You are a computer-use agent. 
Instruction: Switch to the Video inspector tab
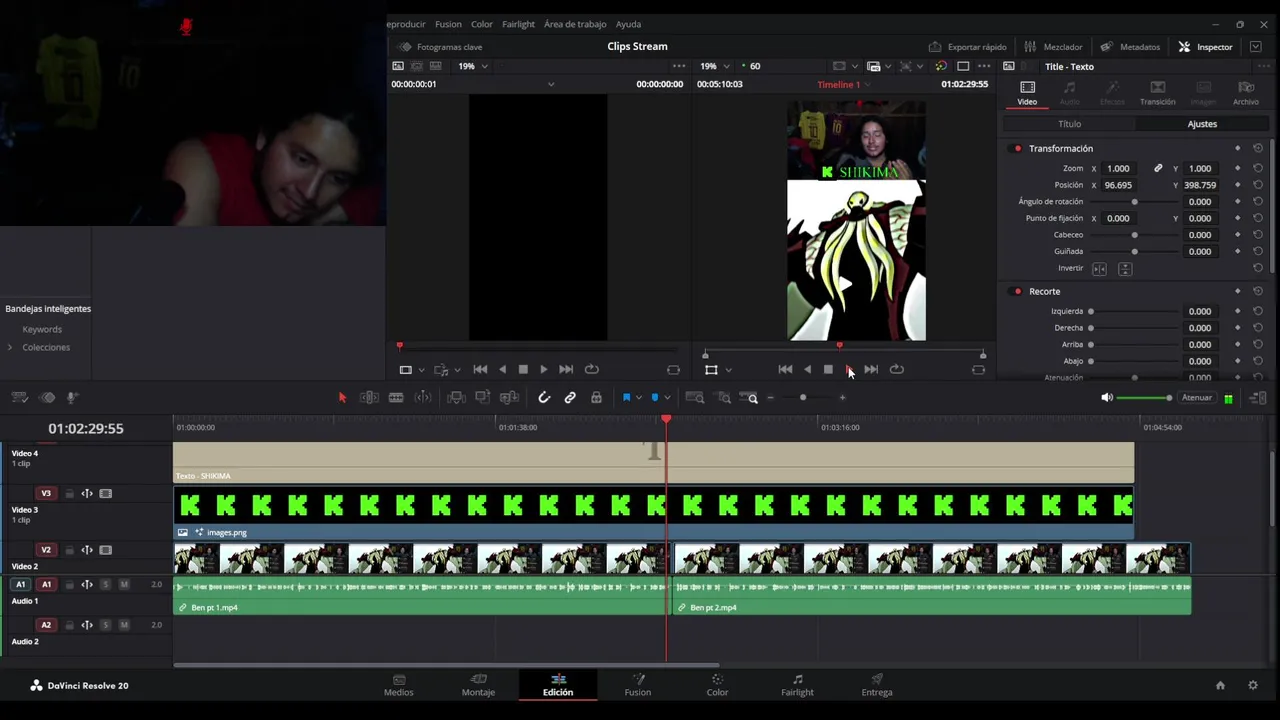(1027, 93)
